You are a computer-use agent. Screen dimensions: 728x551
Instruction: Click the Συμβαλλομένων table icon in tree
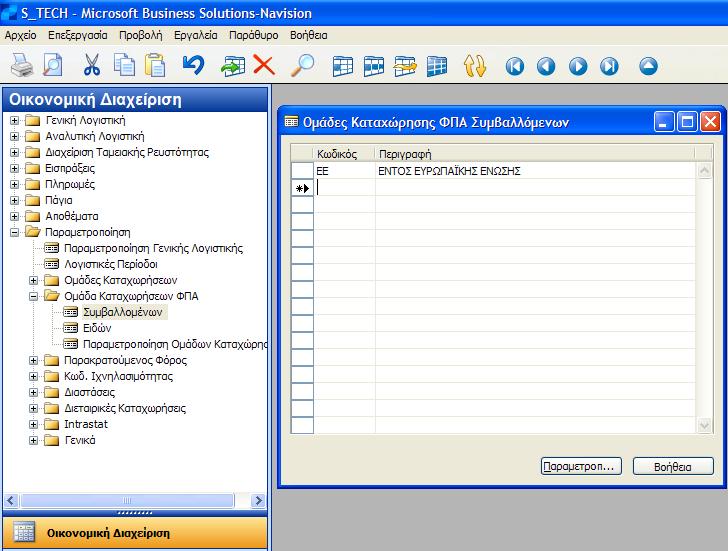(70, 312)
